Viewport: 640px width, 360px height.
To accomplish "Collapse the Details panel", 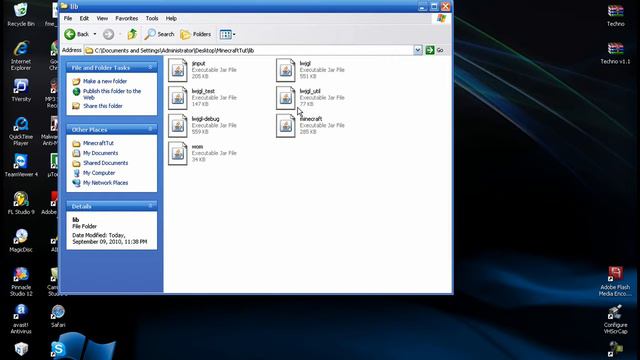I will click(150, 206).
